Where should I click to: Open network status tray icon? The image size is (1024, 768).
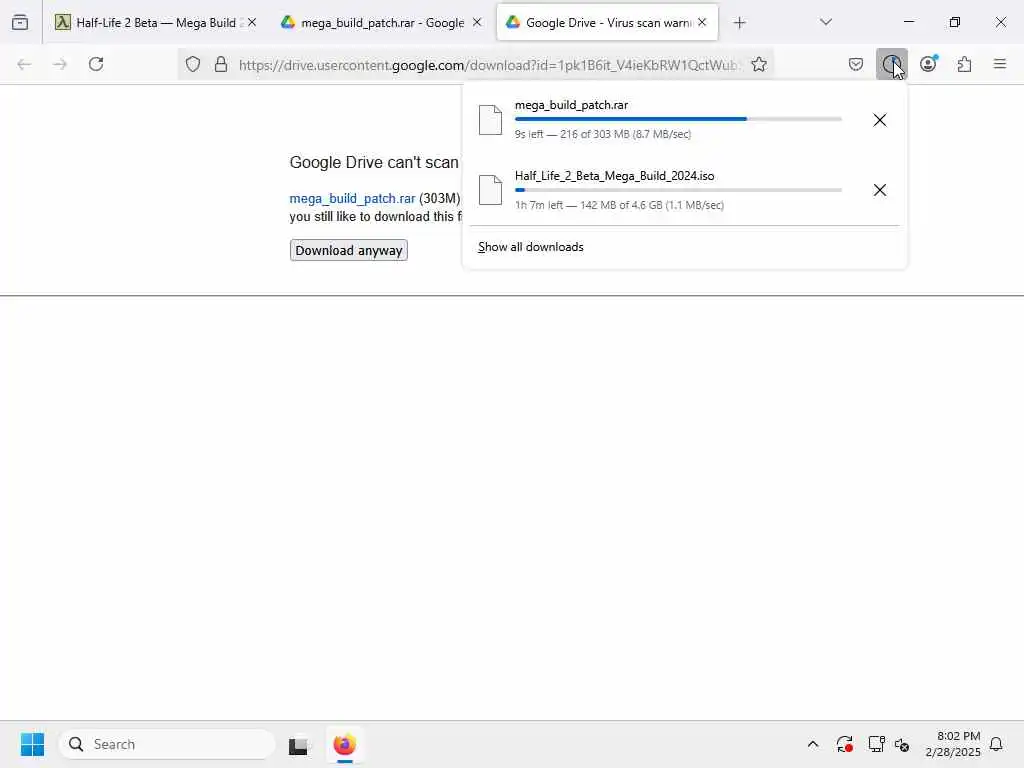[876, 744]
